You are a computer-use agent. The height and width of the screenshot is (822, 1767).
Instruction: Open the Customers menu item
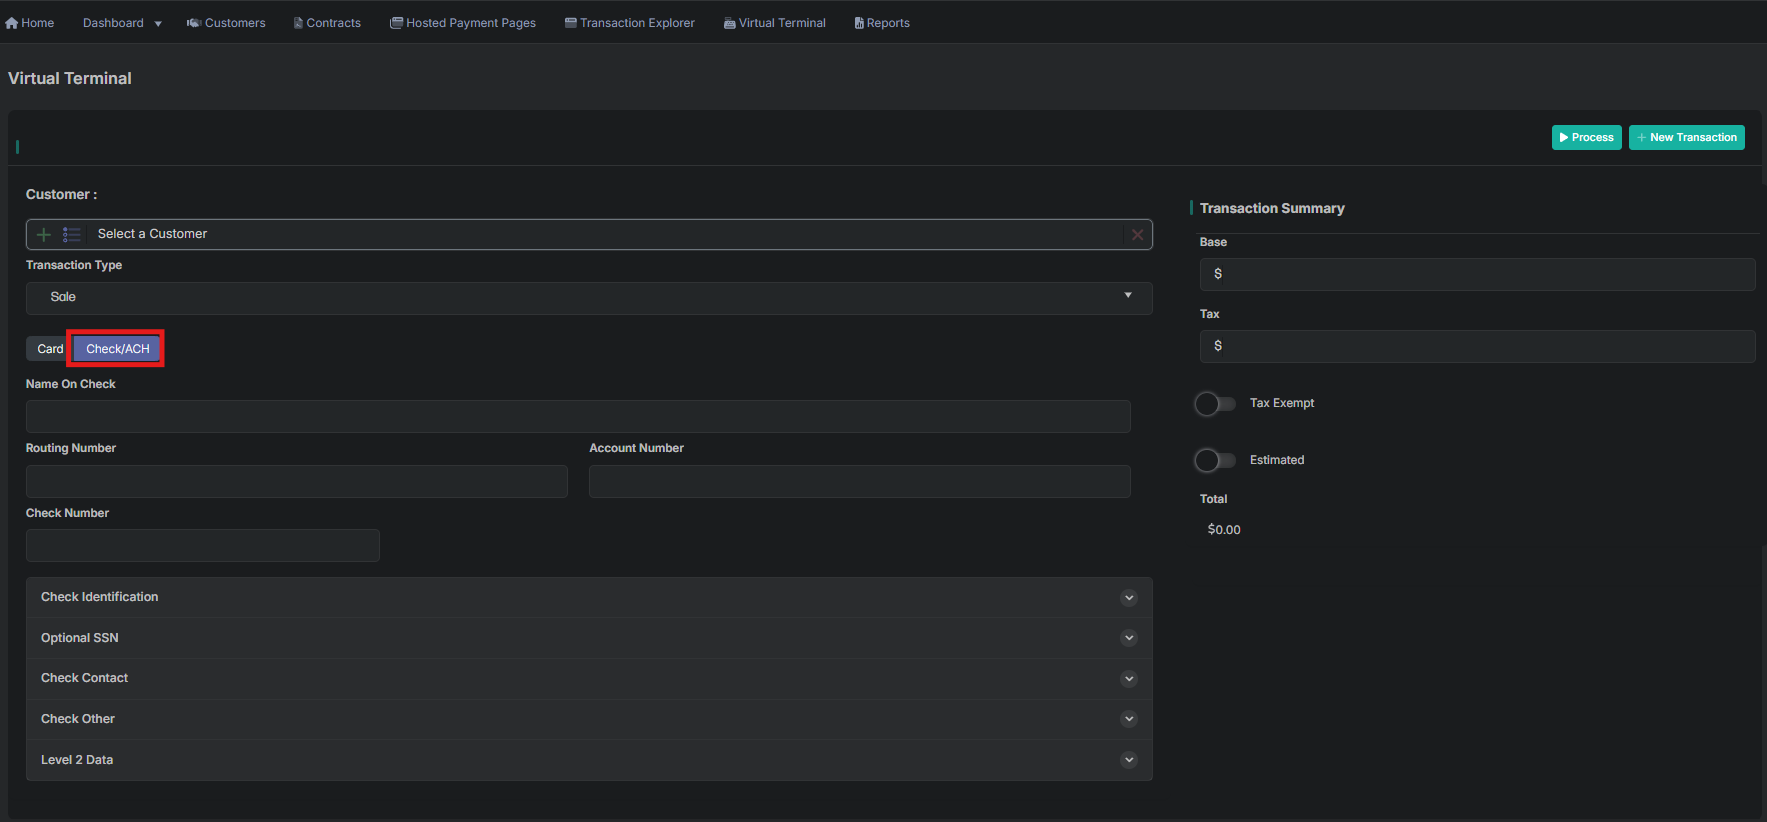coord(226,23)
